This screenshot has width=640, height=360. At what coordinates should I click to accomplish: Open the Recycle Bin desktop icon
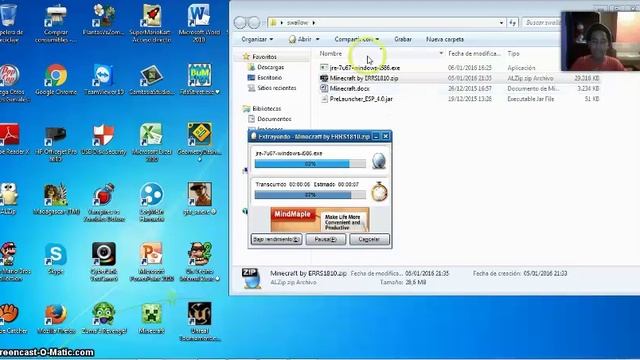click(x=10, y=22)
